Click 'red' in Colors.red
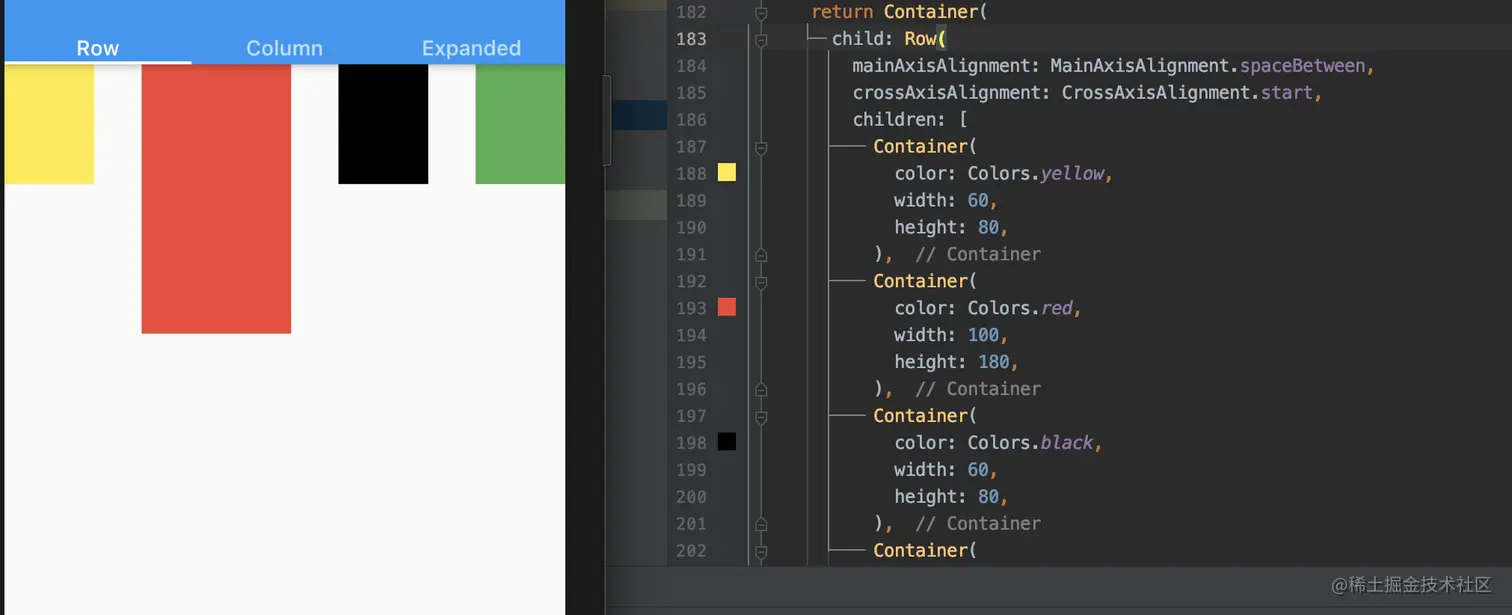This screenshot has height=615, width=1512. tap(1057, 308)
